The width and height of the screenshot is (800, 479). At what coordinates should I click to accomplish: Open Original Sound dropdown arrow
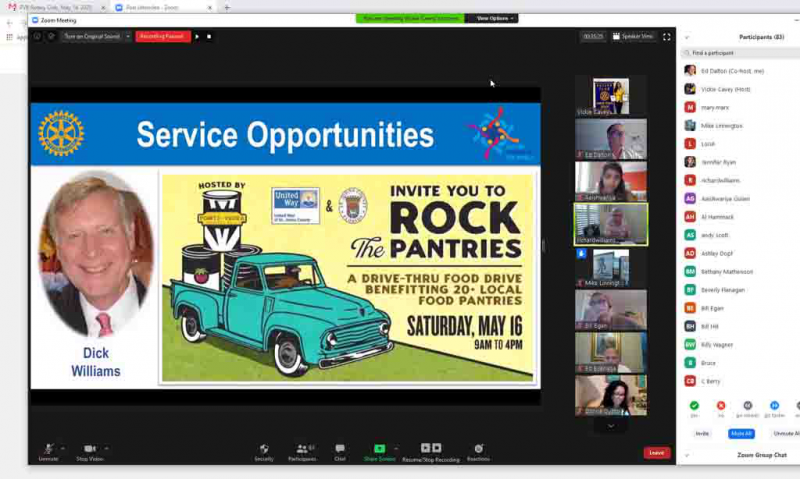(x=128, y=36)
